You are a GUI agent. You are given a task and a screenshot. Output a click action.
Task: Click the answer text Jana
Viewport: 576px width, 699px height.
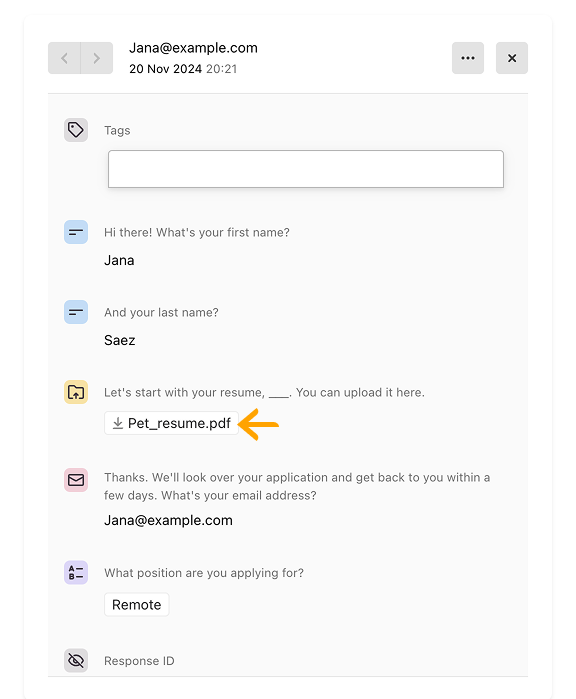coord(119,260)
